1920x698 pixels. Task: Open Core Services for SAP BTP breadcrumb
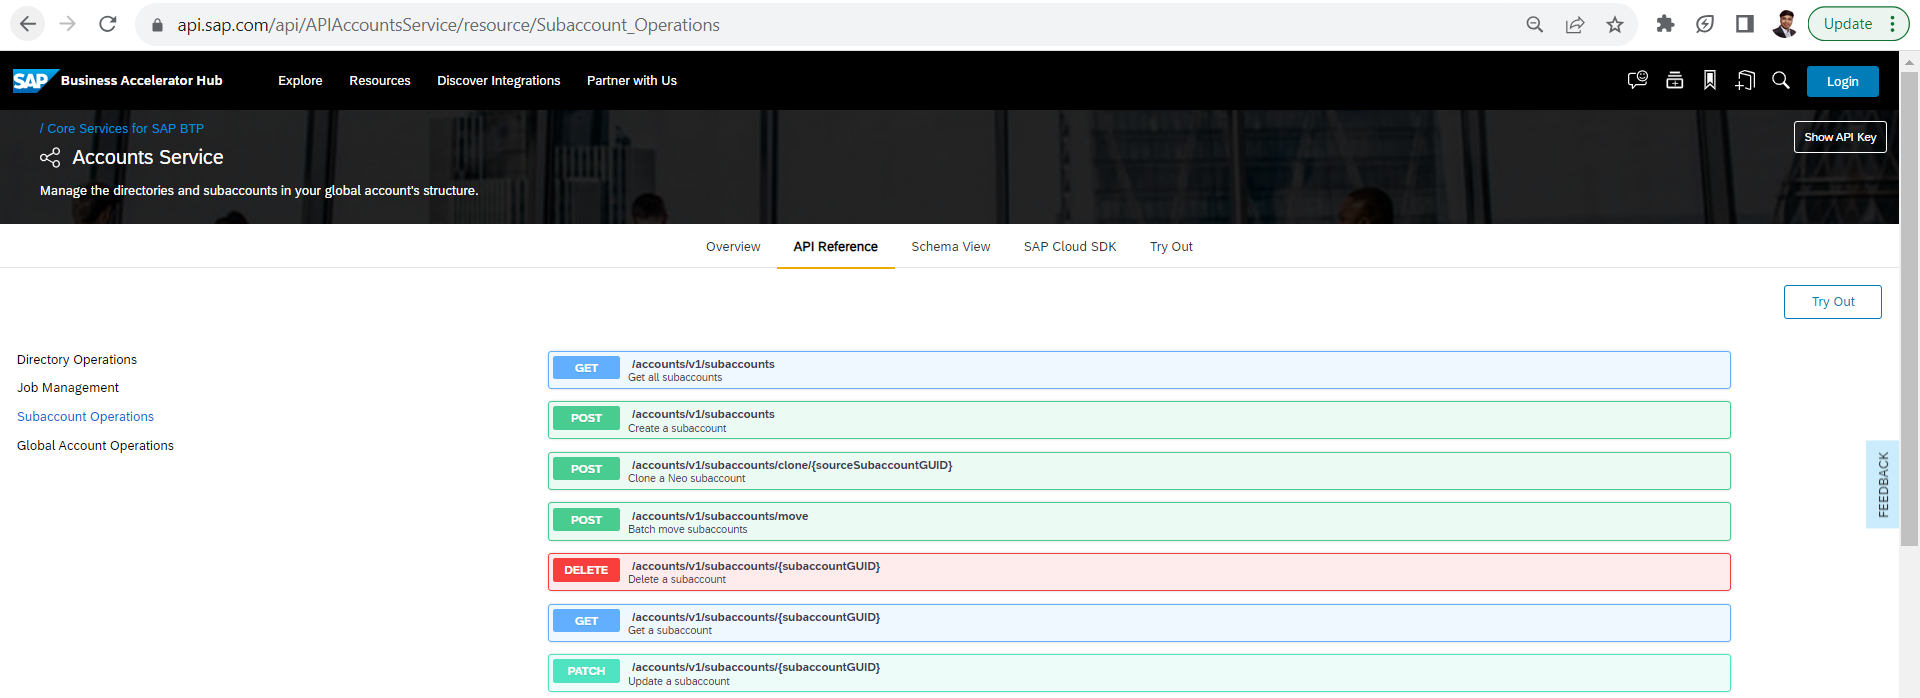tap(125, 129)
